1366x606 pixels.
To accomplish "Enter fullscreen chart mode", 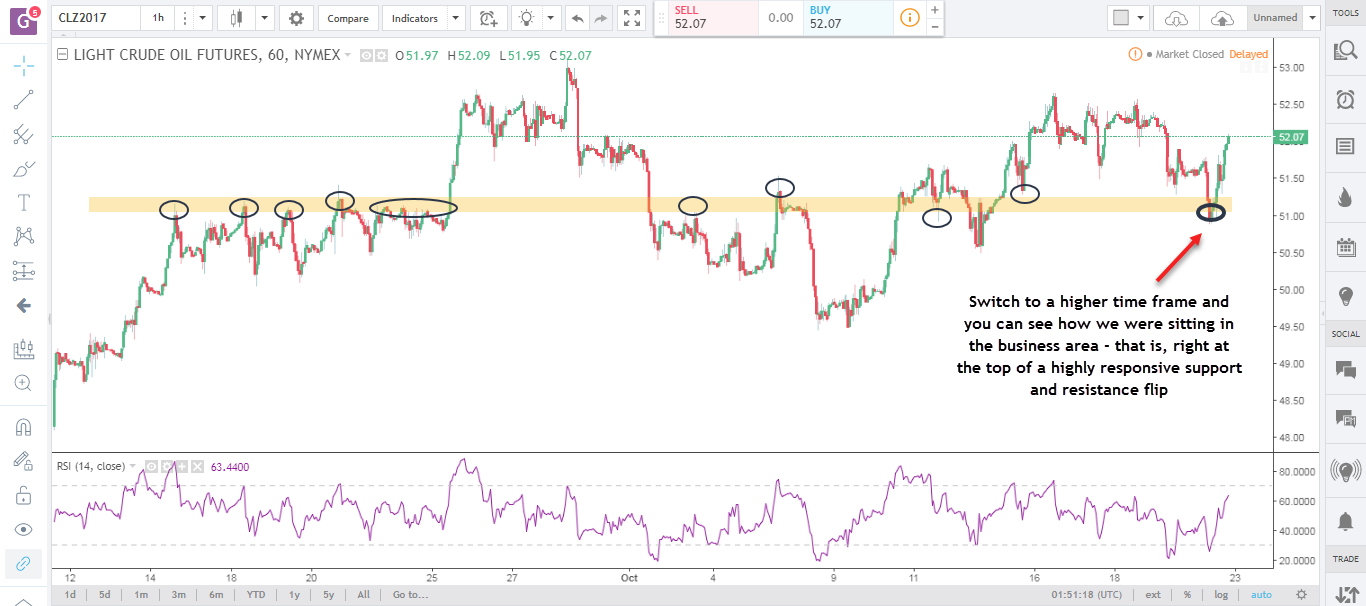I will [x=631, y=18].
